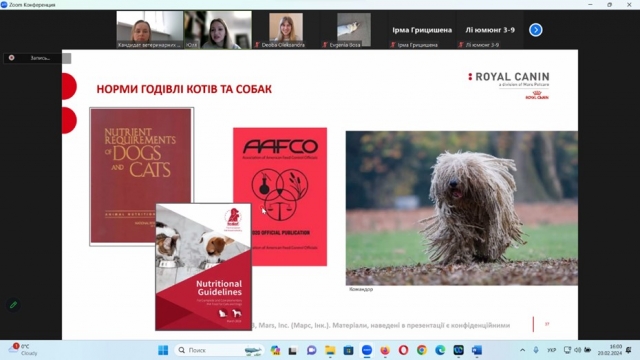The width and height of the screenshot is (640, 360).
Task: Expand the hidden system tray icons
Action: [522, 350]
